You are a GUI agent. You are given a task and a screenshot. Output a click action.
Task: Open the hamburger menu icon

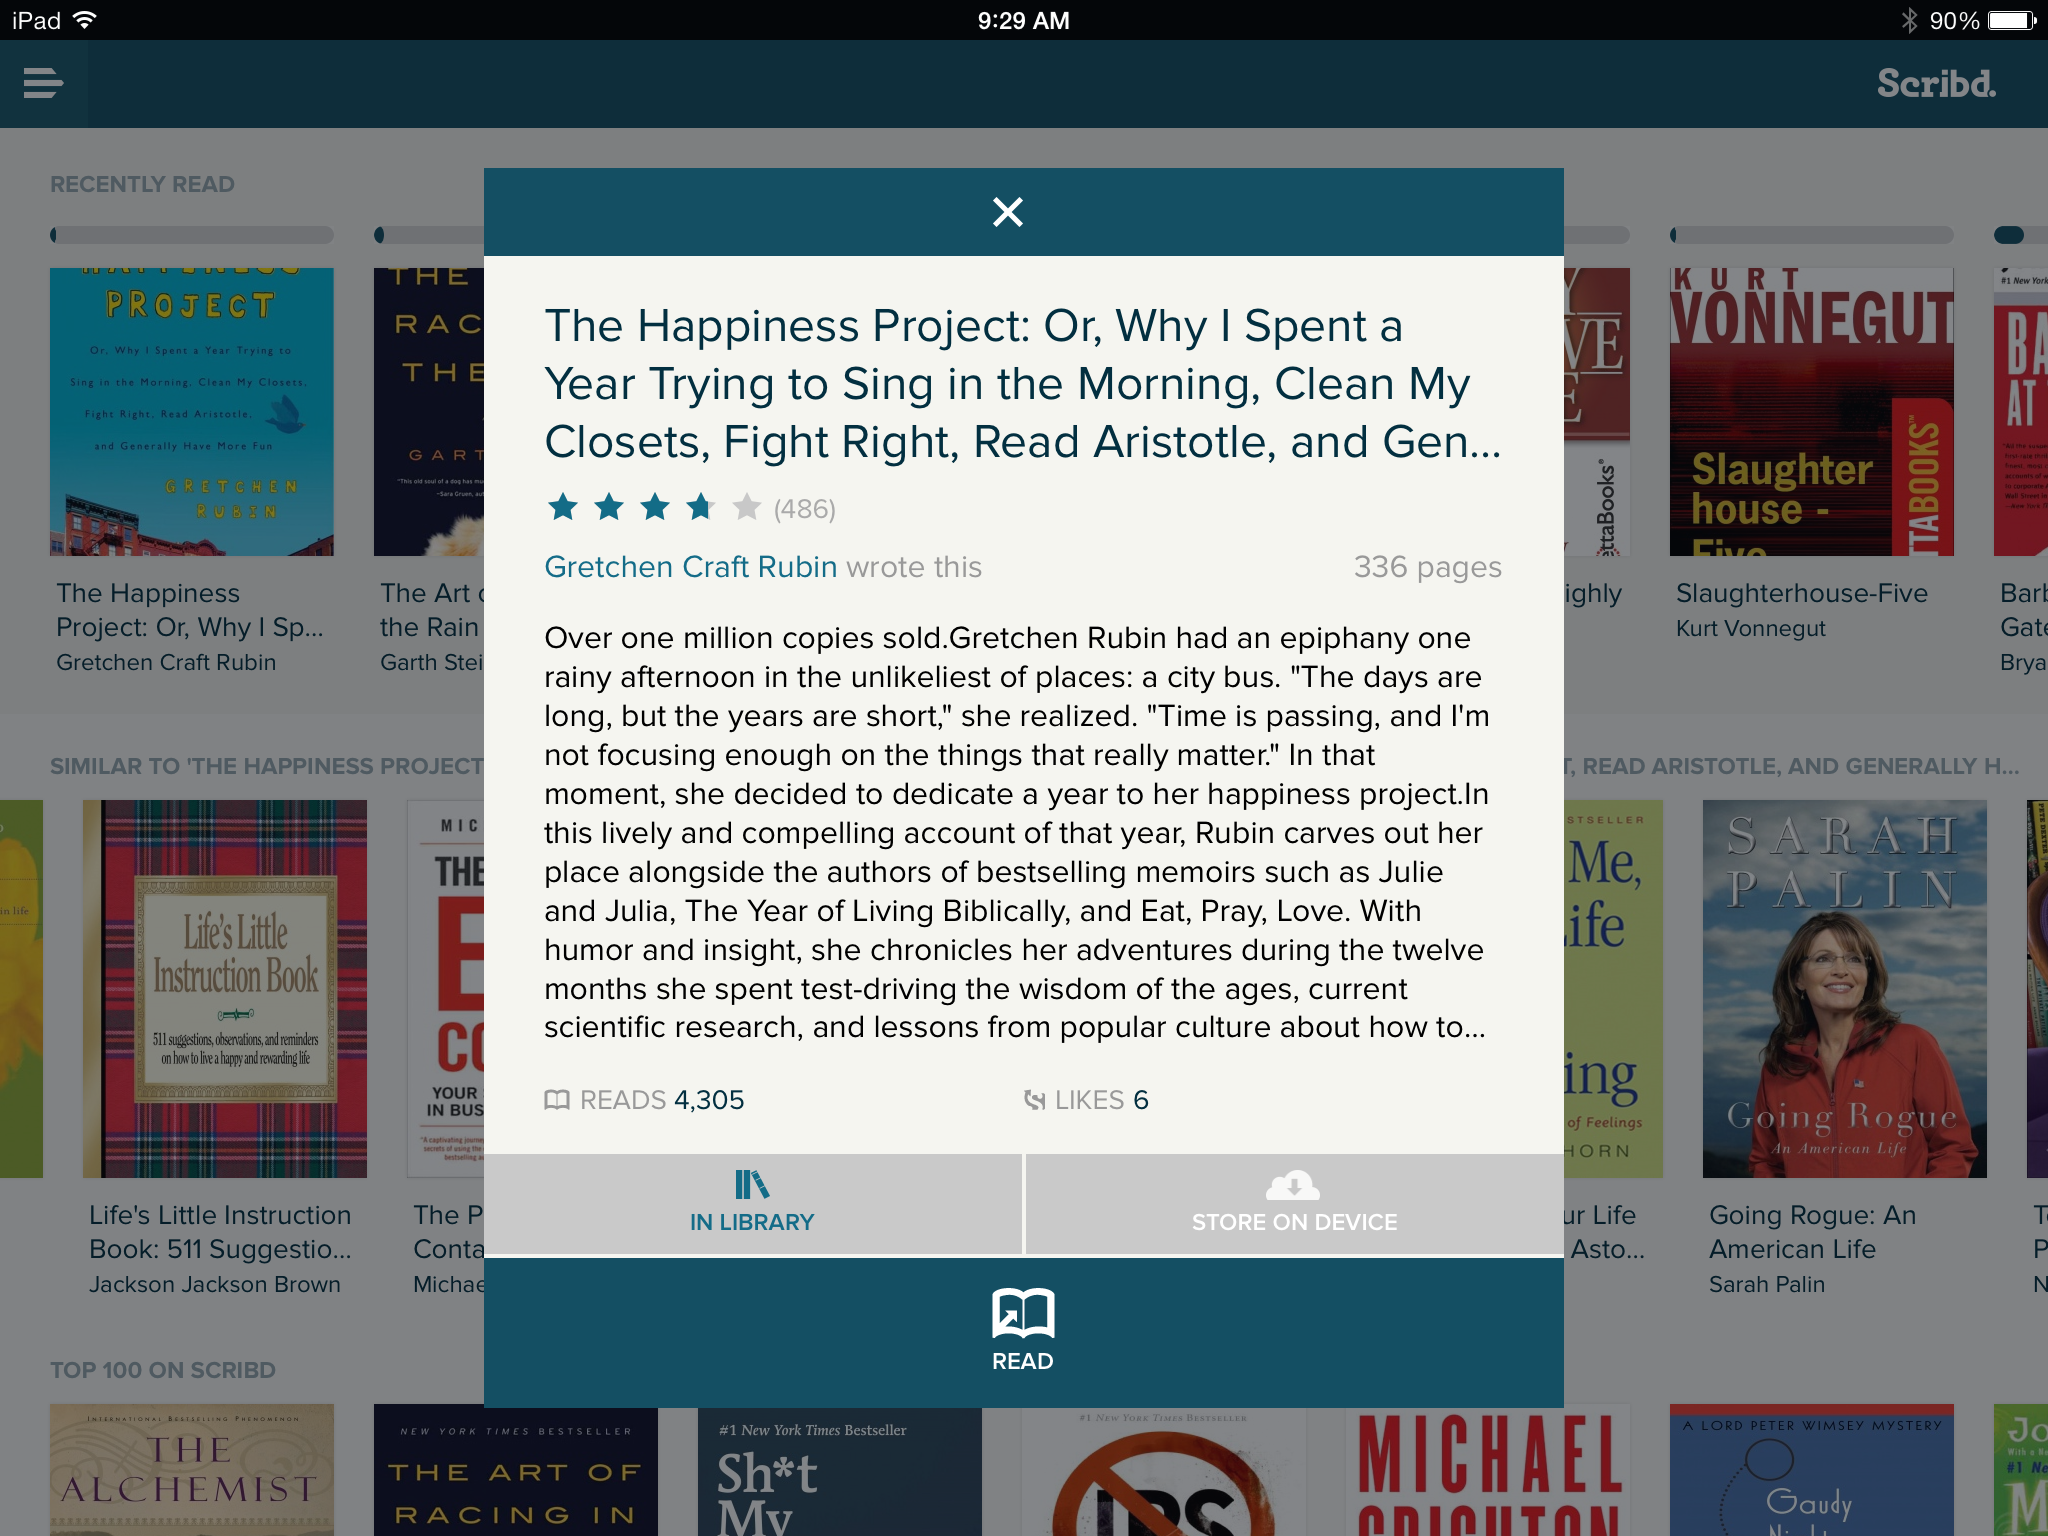(43, 83)
